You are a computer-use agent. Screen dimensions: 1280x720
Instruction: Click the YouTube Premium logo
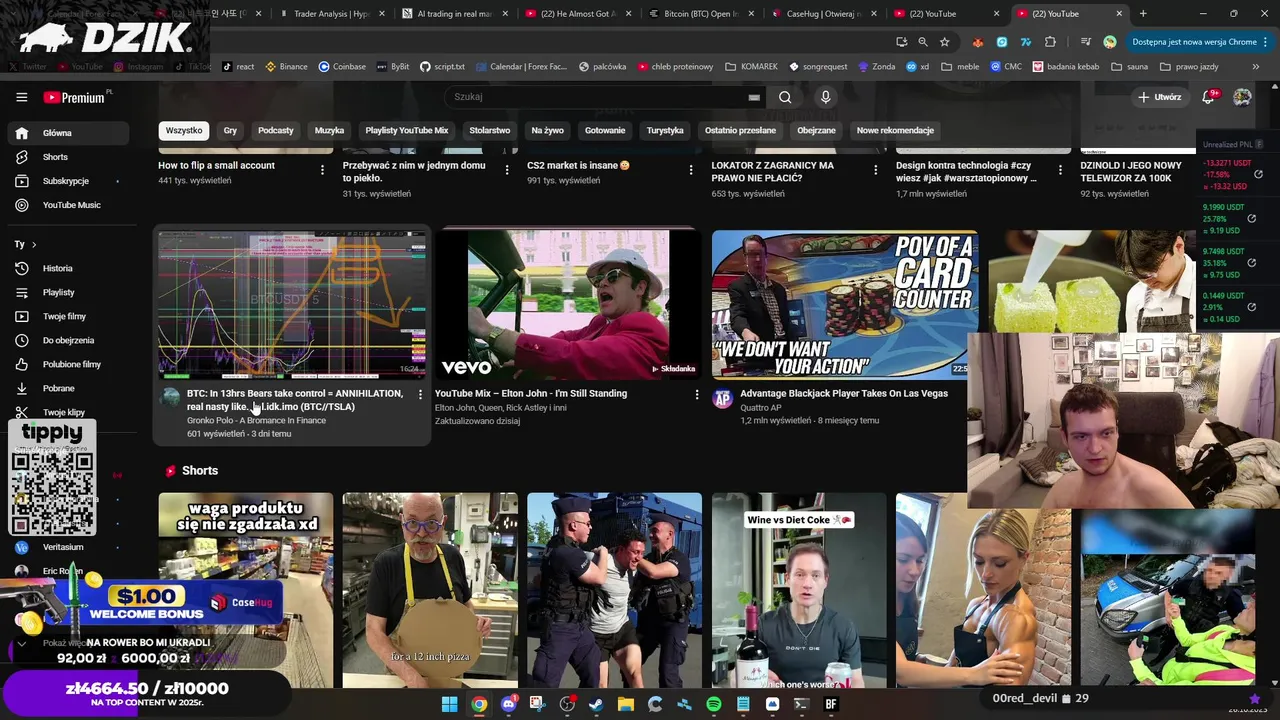click(x=76, y=97)
